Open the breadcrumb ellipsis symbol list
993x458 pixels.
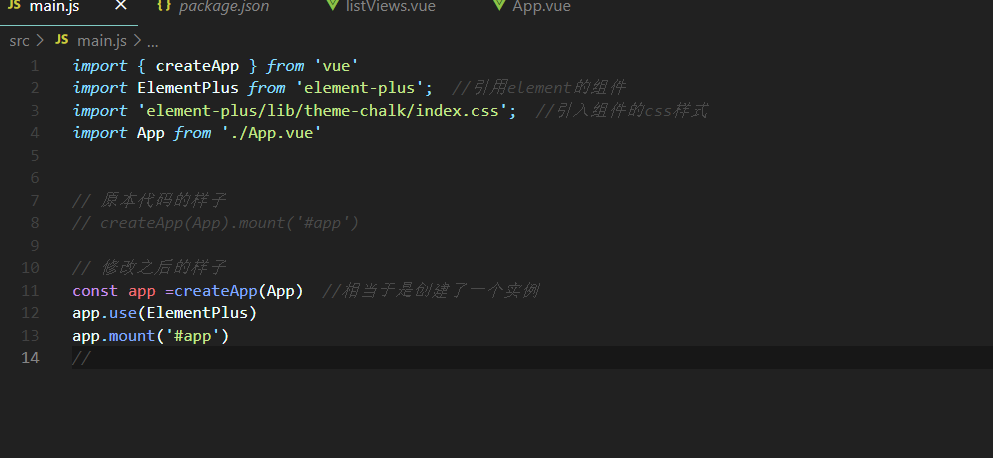click(x=153, y=43)
